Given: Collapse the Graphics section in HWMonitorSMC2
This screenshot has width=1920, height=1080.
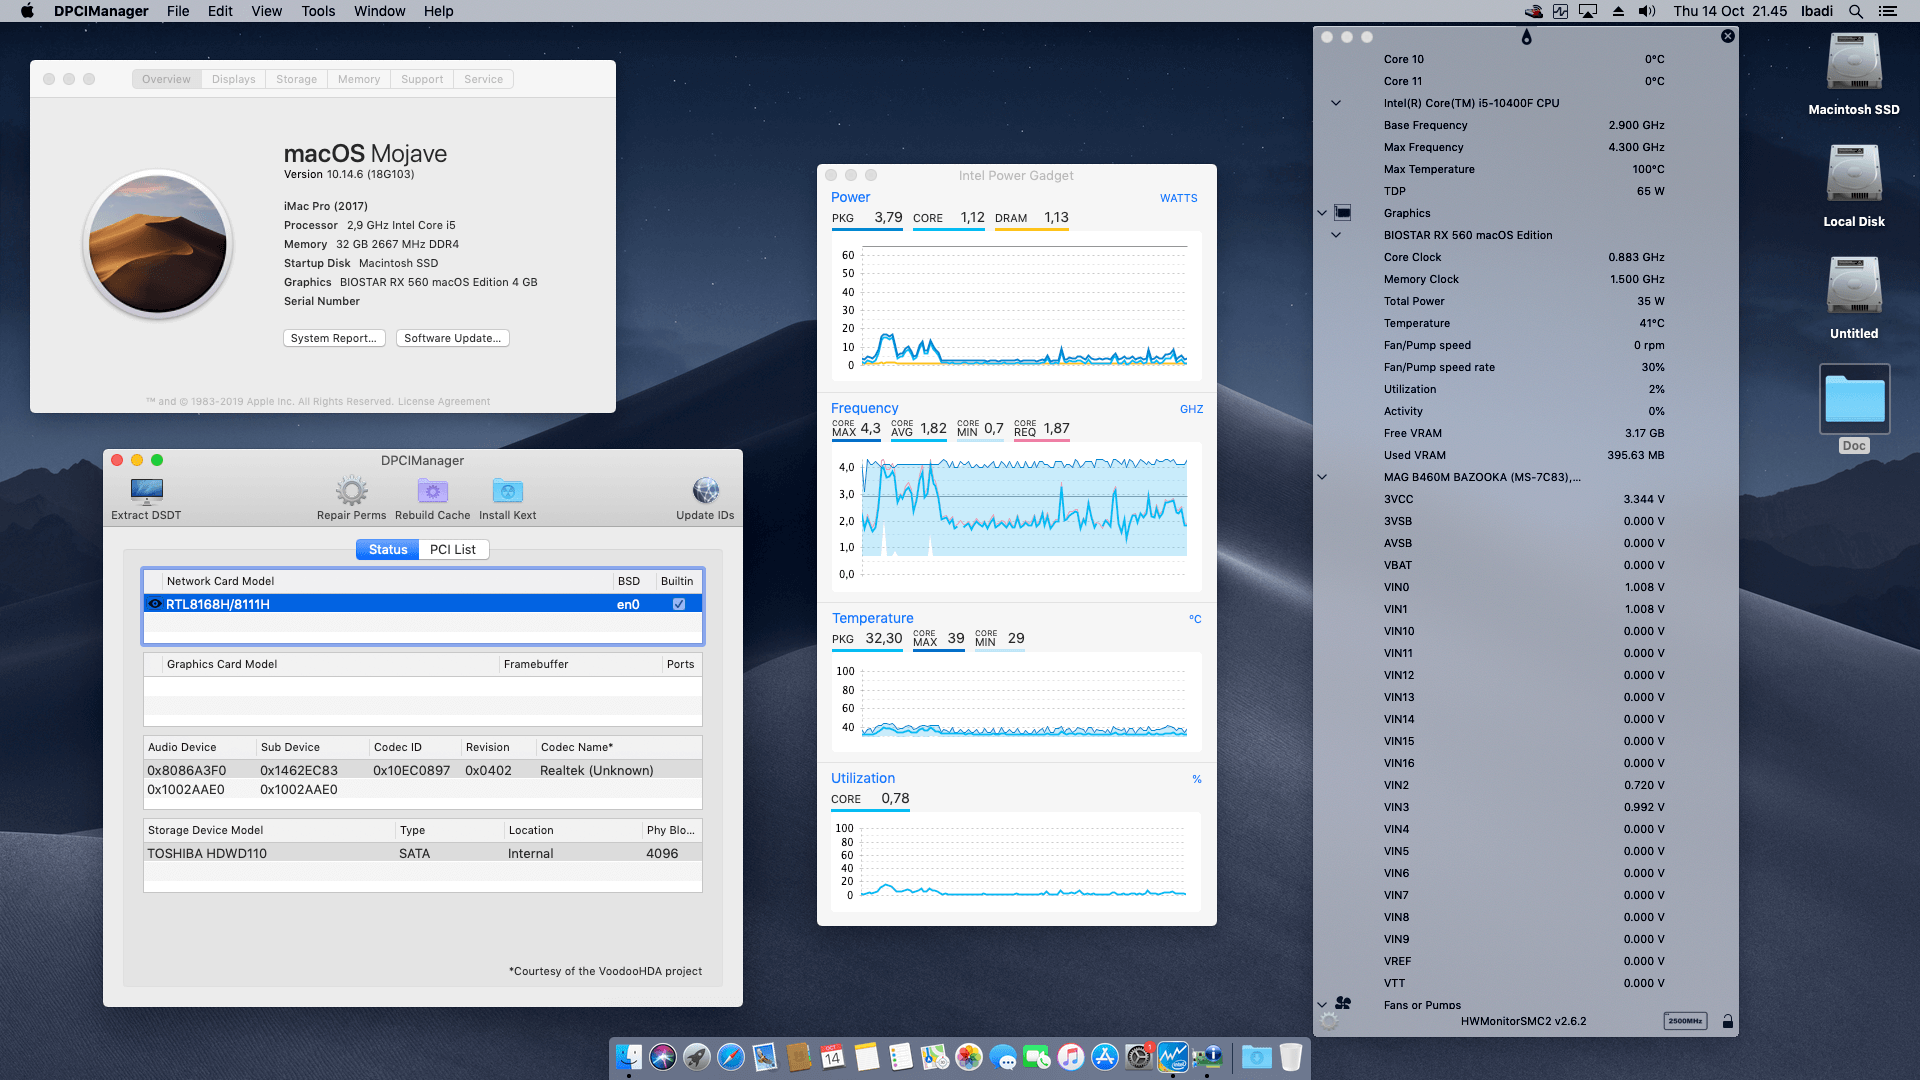Looking at the screenshot, I should (1322, 213).
